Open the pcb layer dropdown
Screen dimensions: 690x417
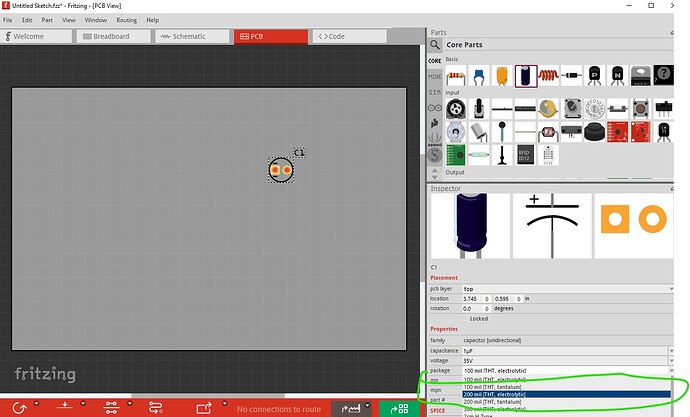[568, 289]
